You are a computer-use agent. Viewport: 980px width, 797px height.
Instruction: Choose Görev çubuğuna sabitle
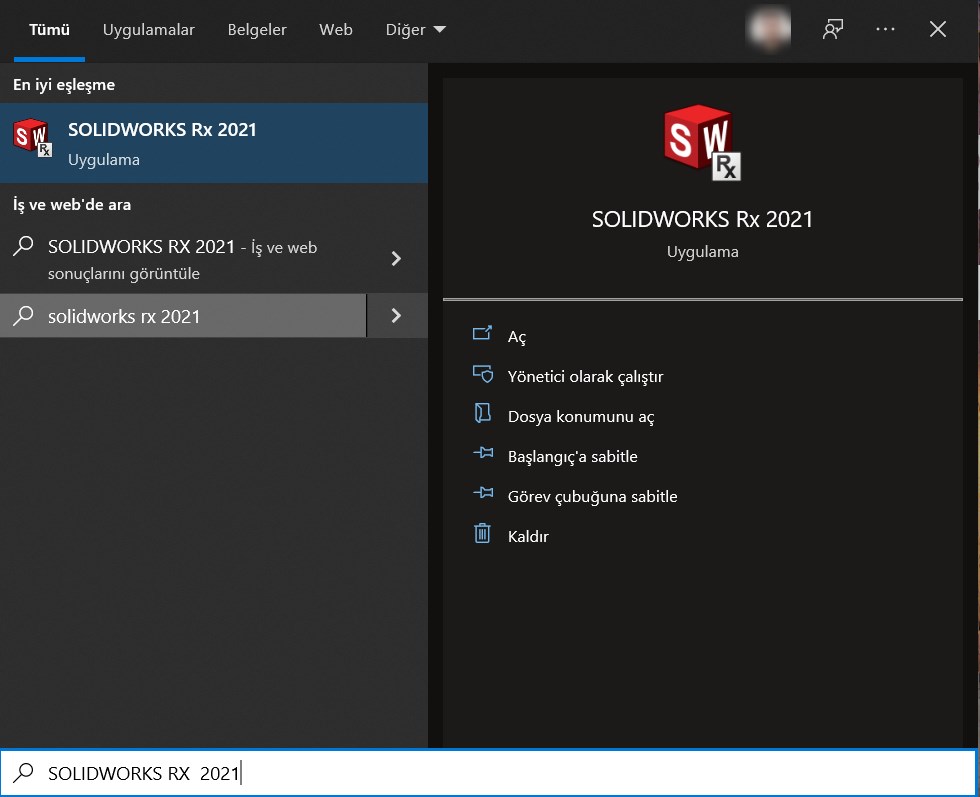point(592,496)
